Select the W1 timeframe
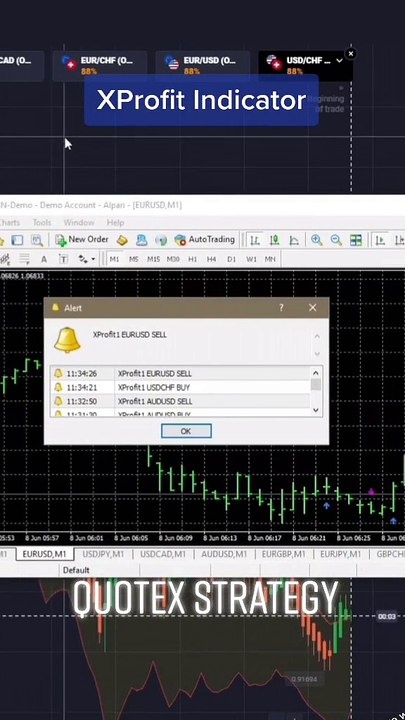 point(251,259)
